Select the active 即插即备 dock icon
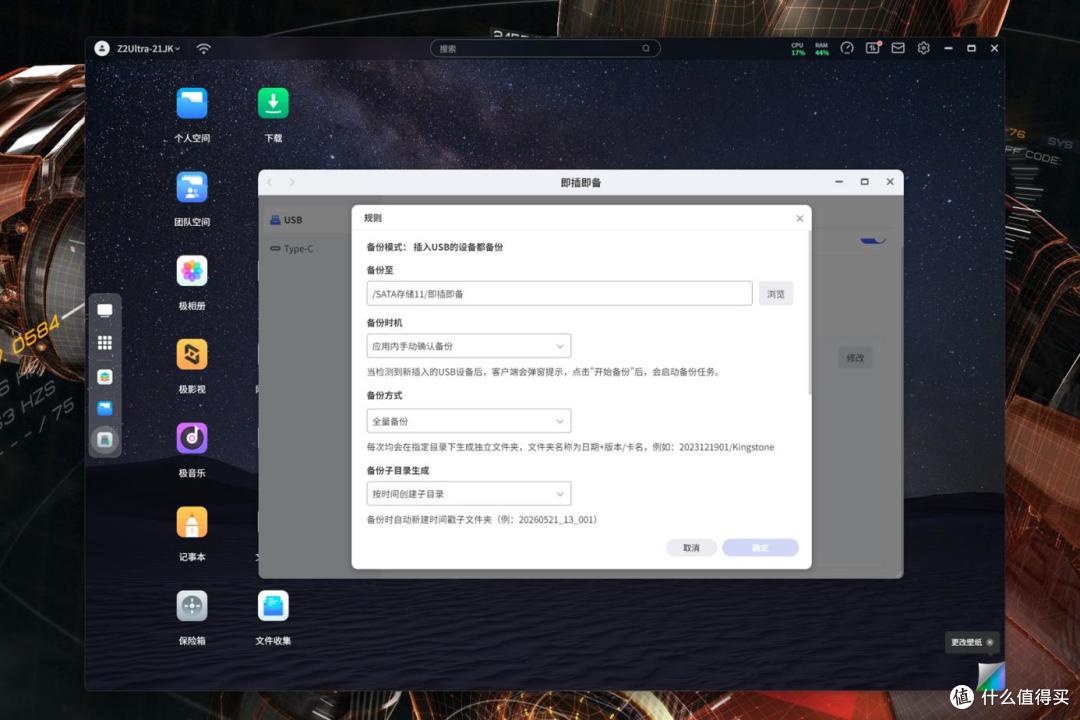The width and height of the screenshot is (1080, 720). coord(105,440)
